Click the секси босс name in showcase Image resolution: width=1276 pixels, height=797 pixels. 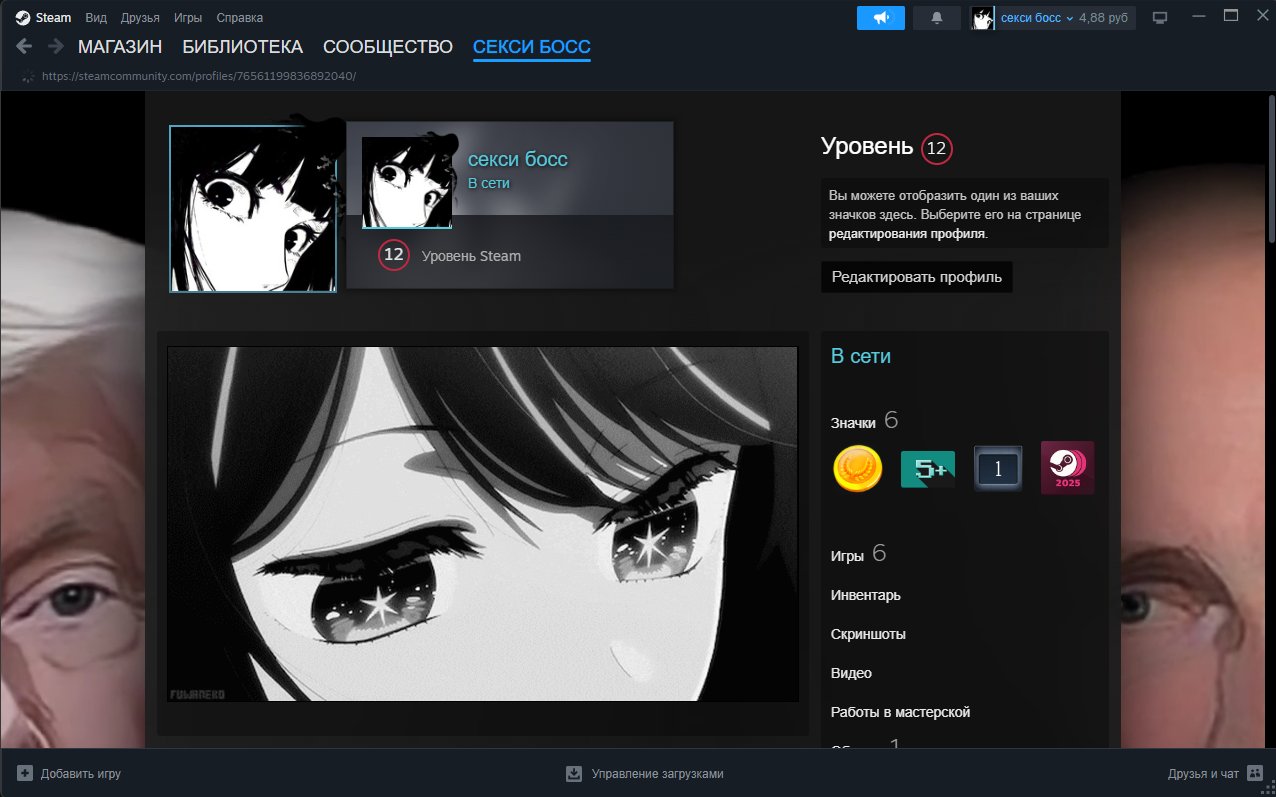518,160
